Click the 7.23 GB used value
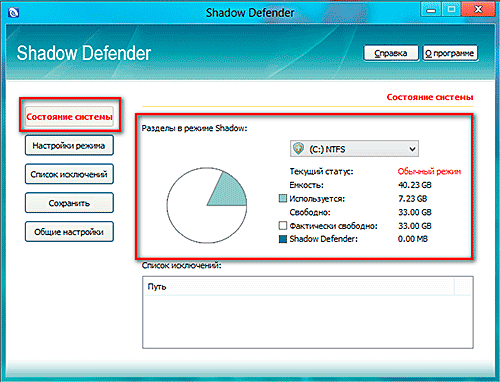500x382 pixels. [413, 199]
